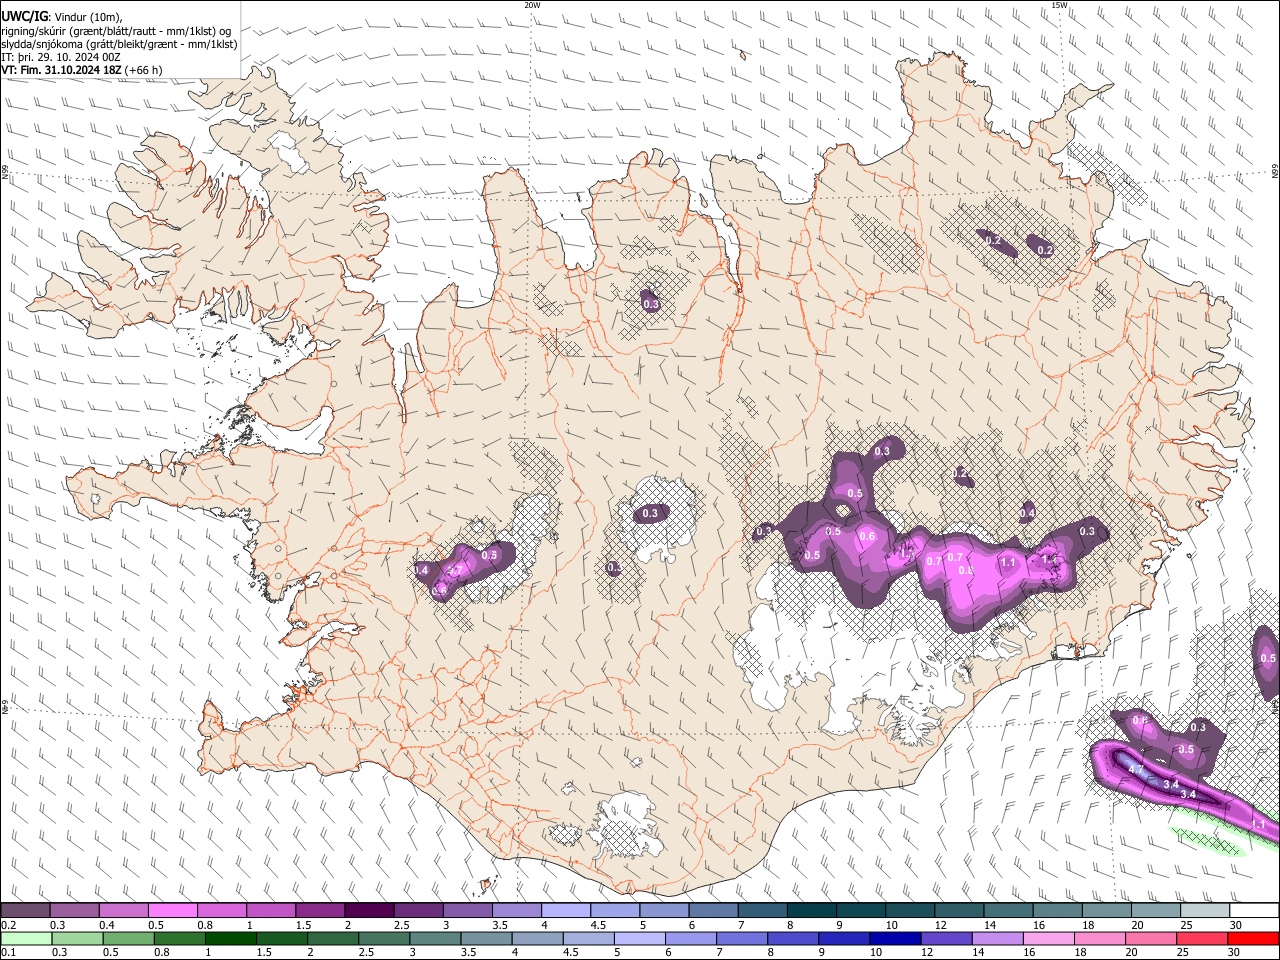Select the darkest green 1 swatch, lower legend
The image size is (1280, 960).
pyautogui.click(x=230, y=938)
